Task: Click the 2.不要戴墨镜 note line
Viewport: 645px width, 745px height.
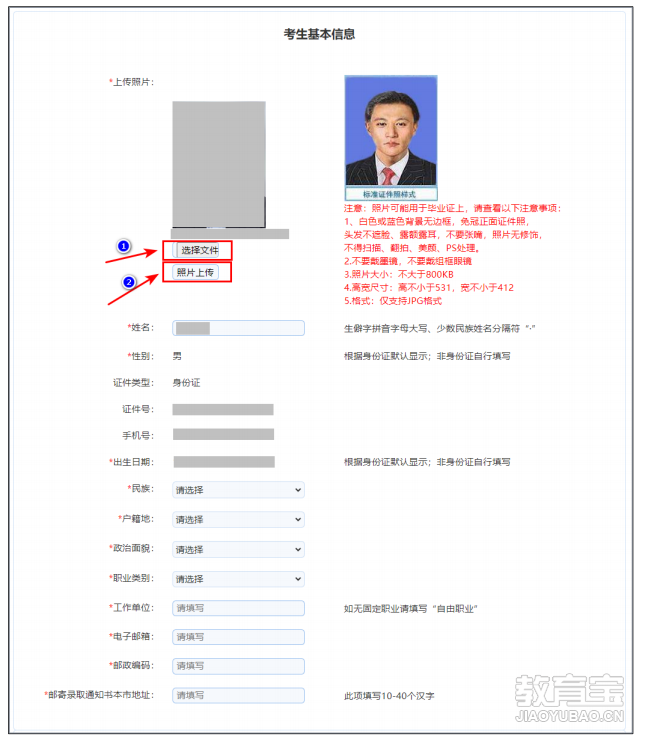Action: pos(408,261)
